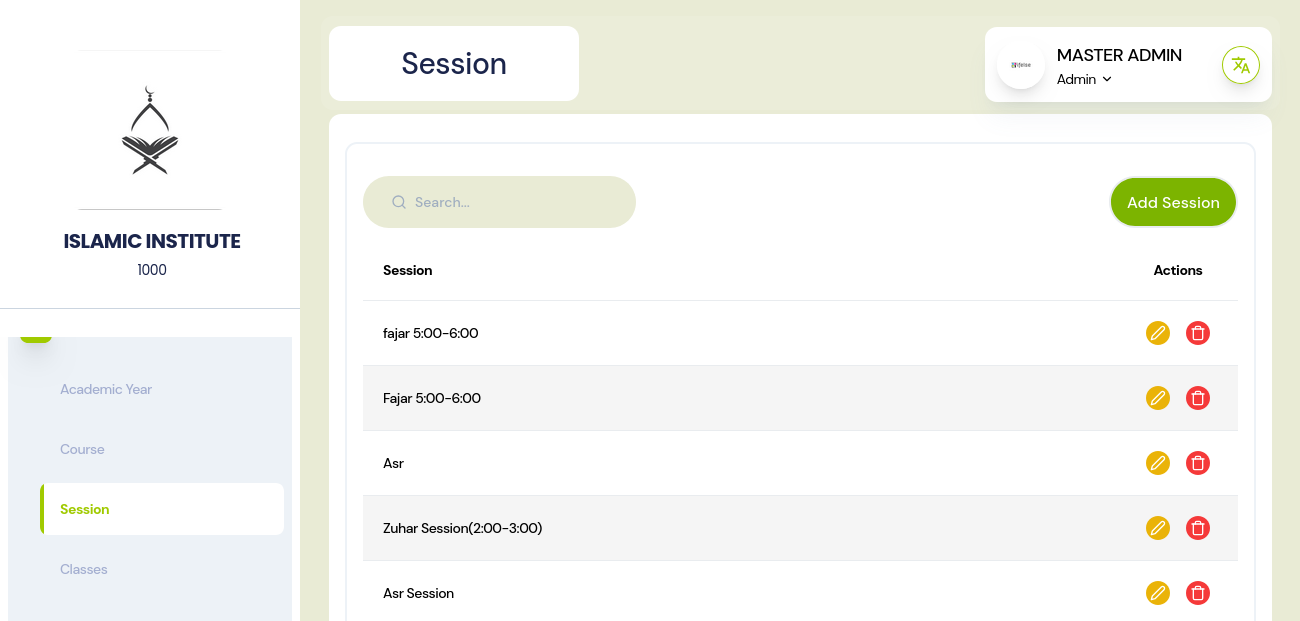The width and height of the screenshot is (1300, 621).
Task: Focus the Search sessions field
Action: click(x=510, y=202)
